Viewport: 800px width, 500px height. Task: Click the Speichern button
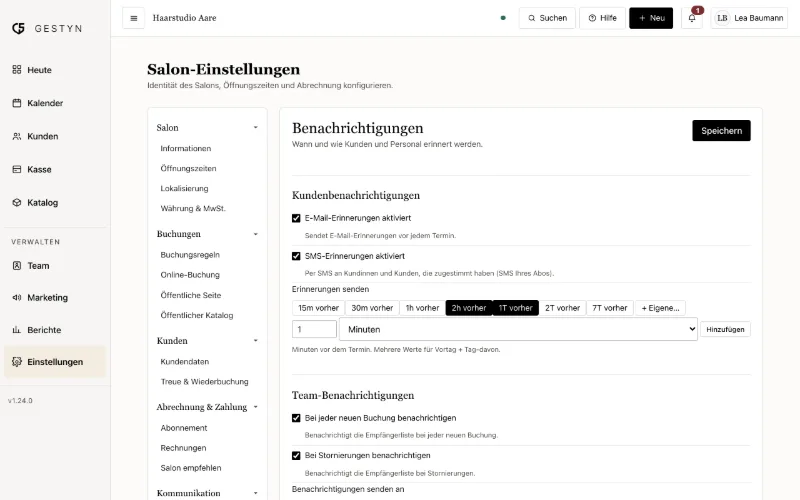721,131
